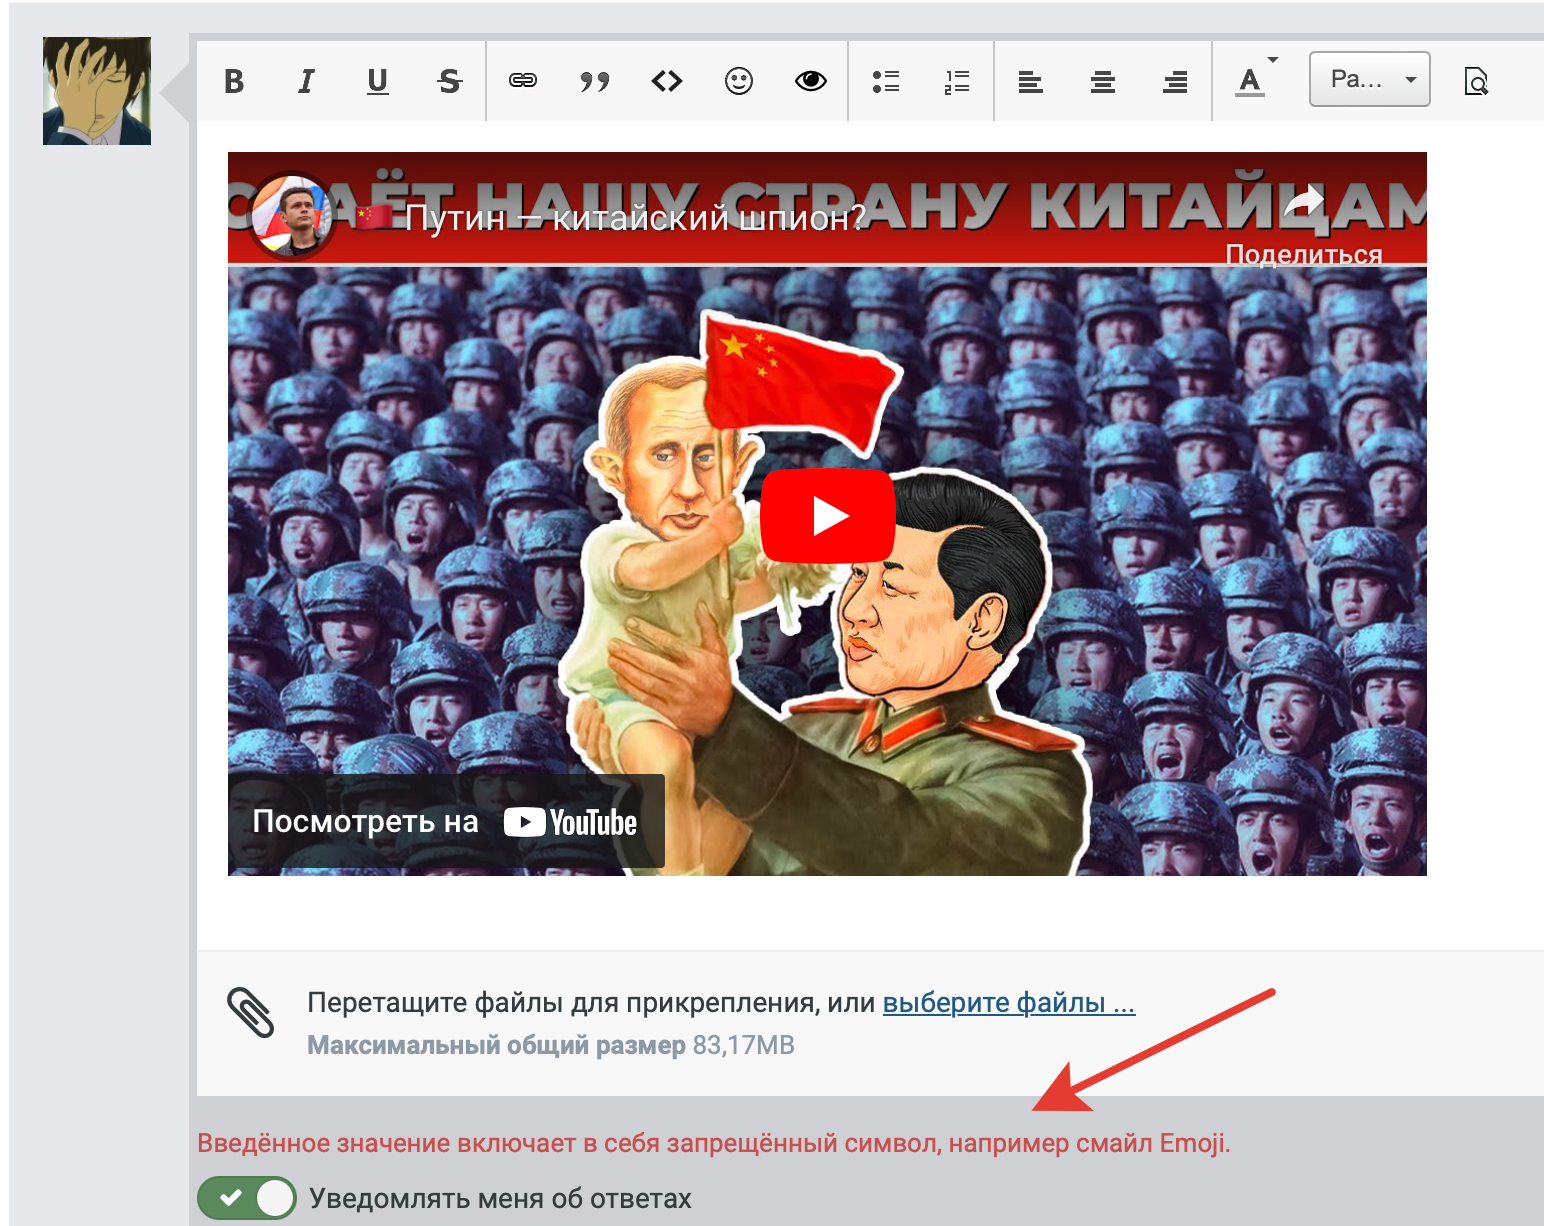1544x1226 pixels.
Task: Click the forbidden symbol error message
Action: coord(714,1143)
